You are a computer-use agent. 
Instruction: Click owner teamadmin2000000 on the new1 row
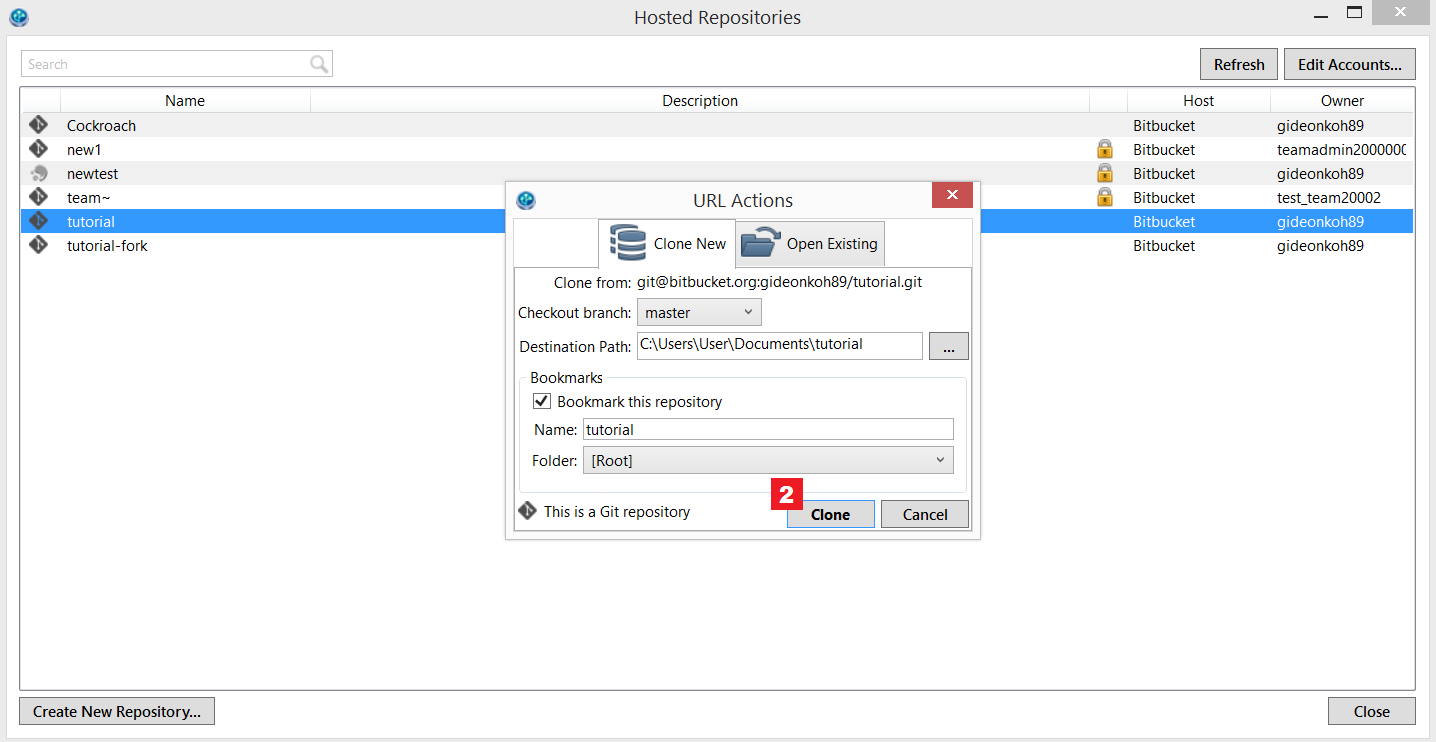point(1341,149)
